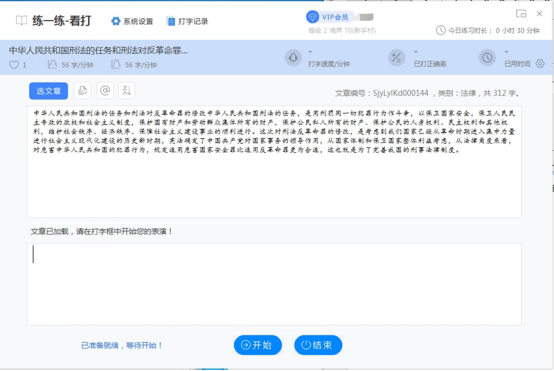Screen dimensions: 554x371
Task: Click the document icon beside 选文章
Action: pos(83,91)
